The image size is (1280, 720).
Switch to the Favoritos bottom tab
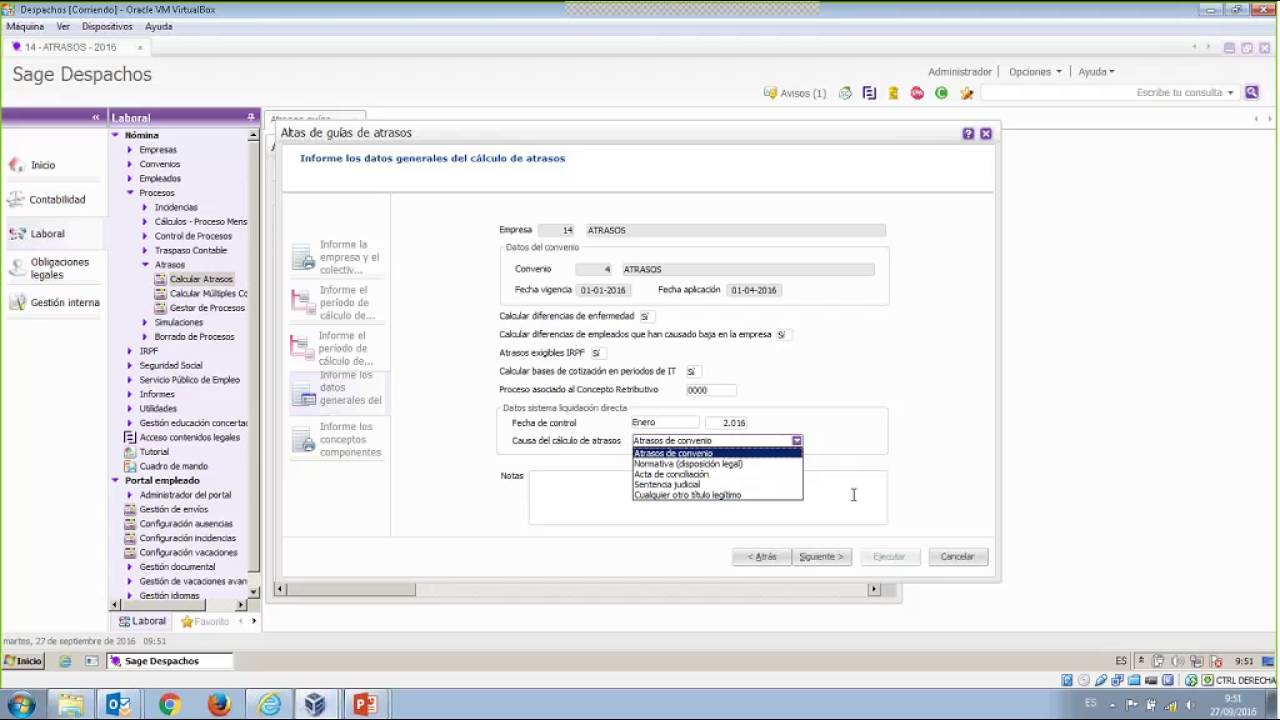coord(205,621)
